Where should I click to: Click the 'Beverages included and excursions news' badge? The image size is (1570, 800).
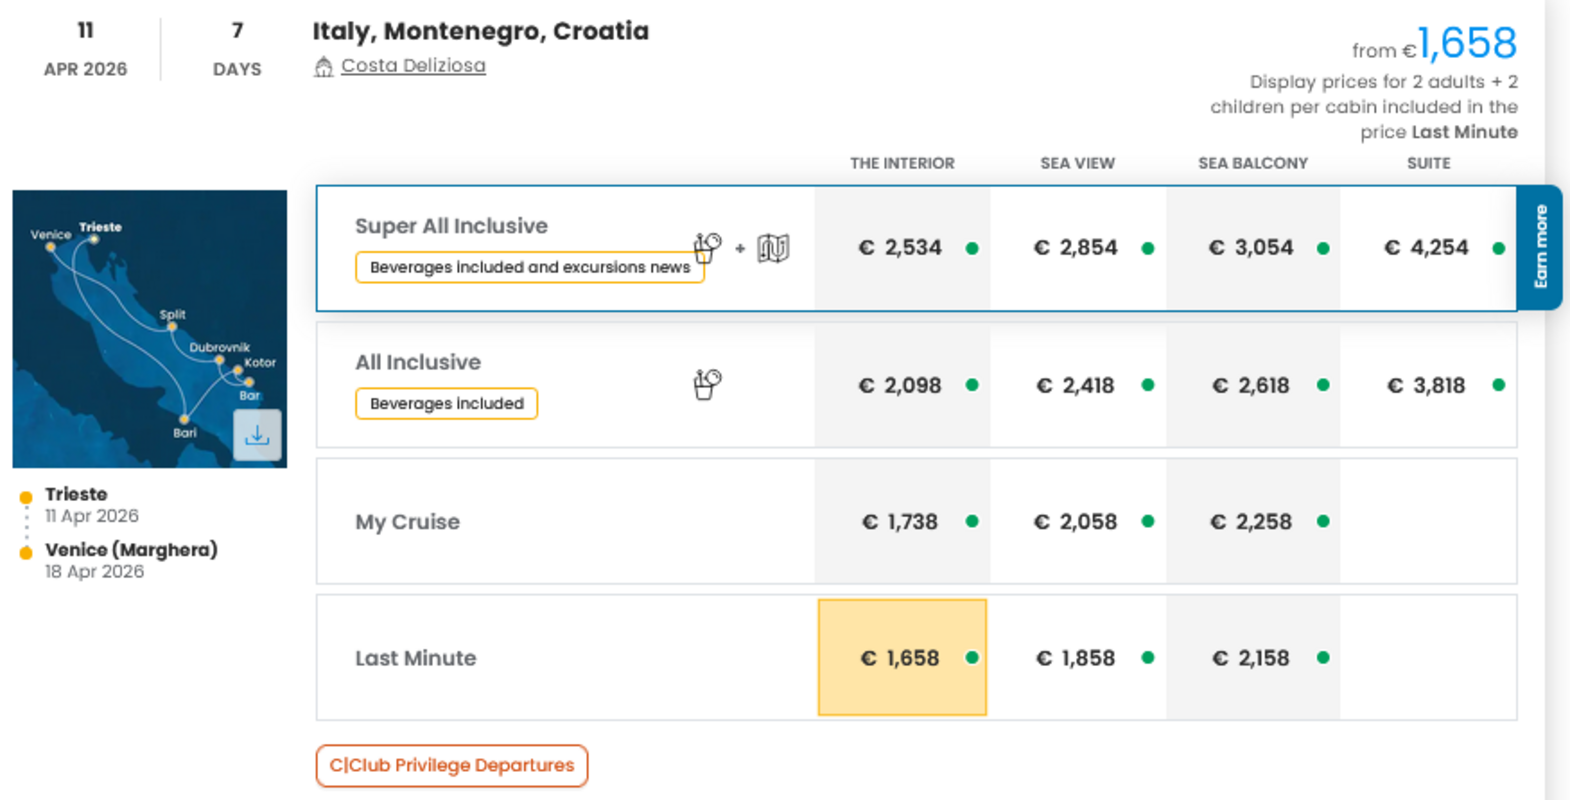click(529, 268)
